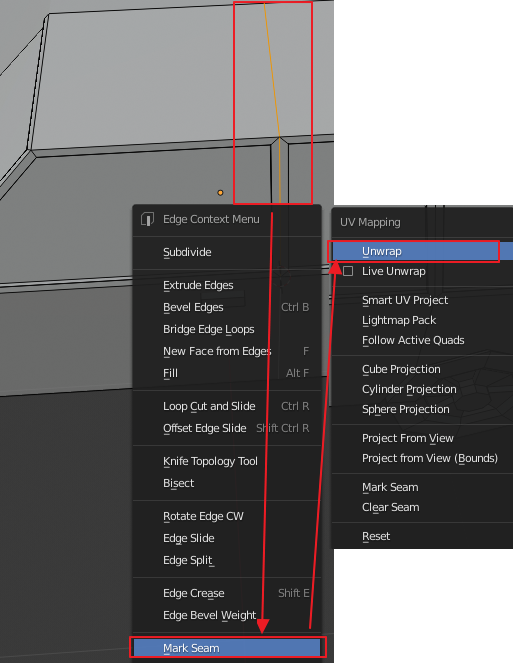Choose Loop Cut and Slide

point(227,406)
